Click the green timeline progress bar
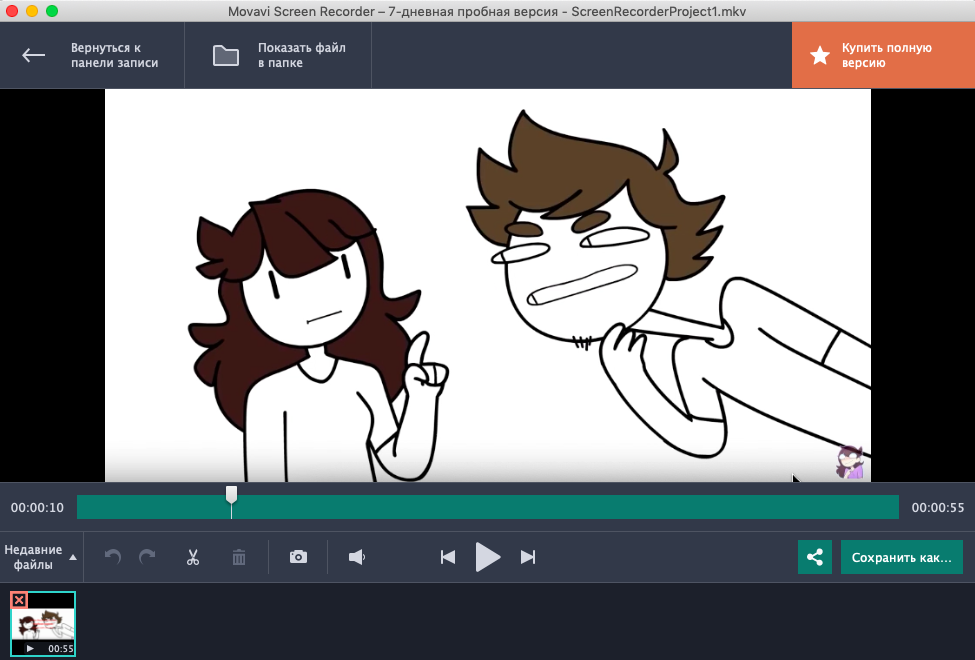Screen dimensions: 975x660 pos(560,508)
